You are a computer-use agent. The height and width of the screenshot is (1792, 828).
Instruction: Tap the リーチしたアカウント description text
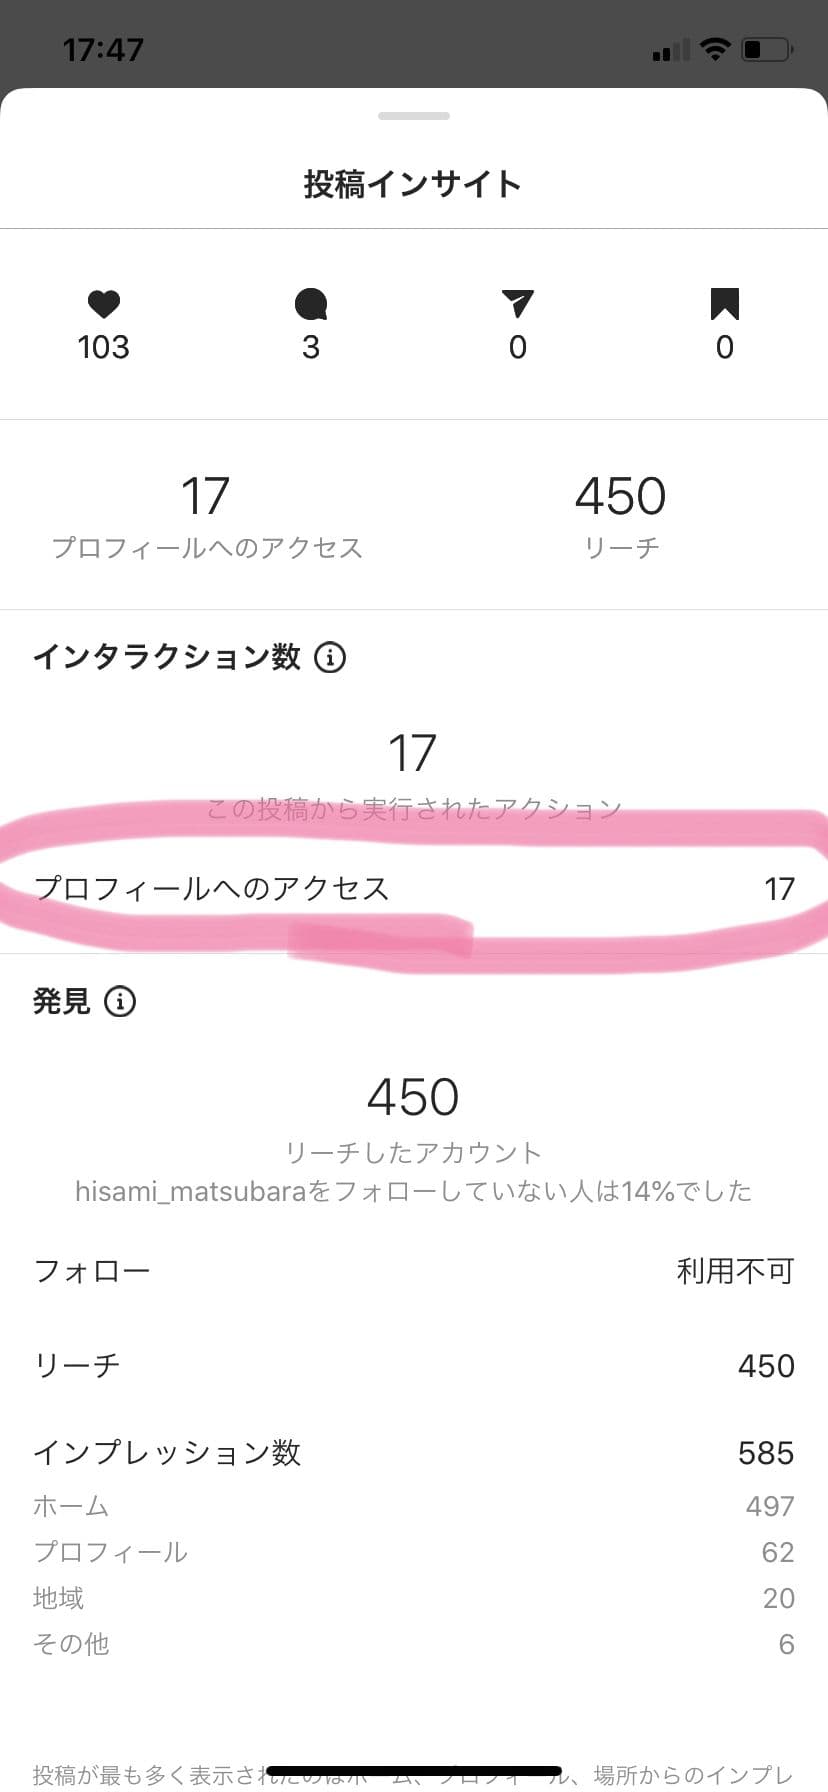point(413,1153)
